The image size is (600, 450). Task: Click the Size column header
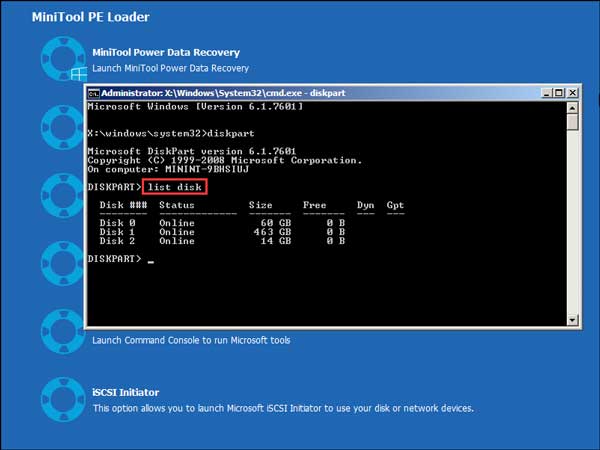[261, 205]
